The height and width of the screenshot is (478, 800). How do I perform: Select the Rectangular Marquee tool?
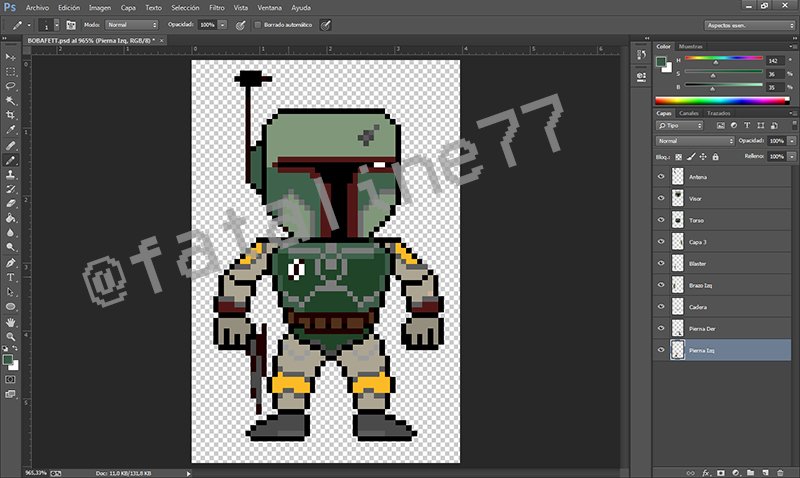(10, 71)
